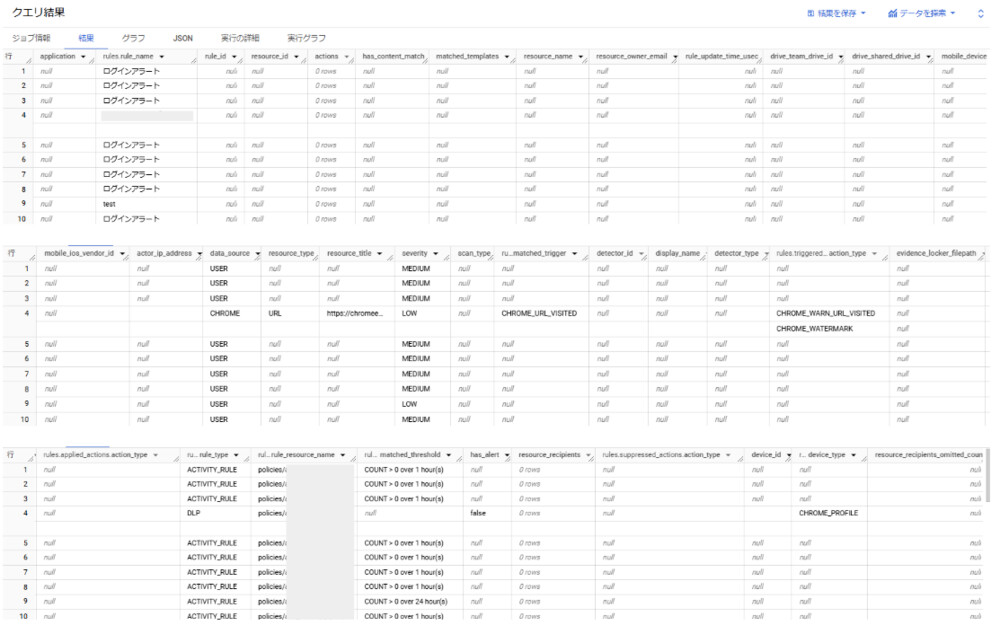This screenshot has width=1000, height=634.
Task: Click the https://chromee... resource title cell
Action: coord(355,314)
